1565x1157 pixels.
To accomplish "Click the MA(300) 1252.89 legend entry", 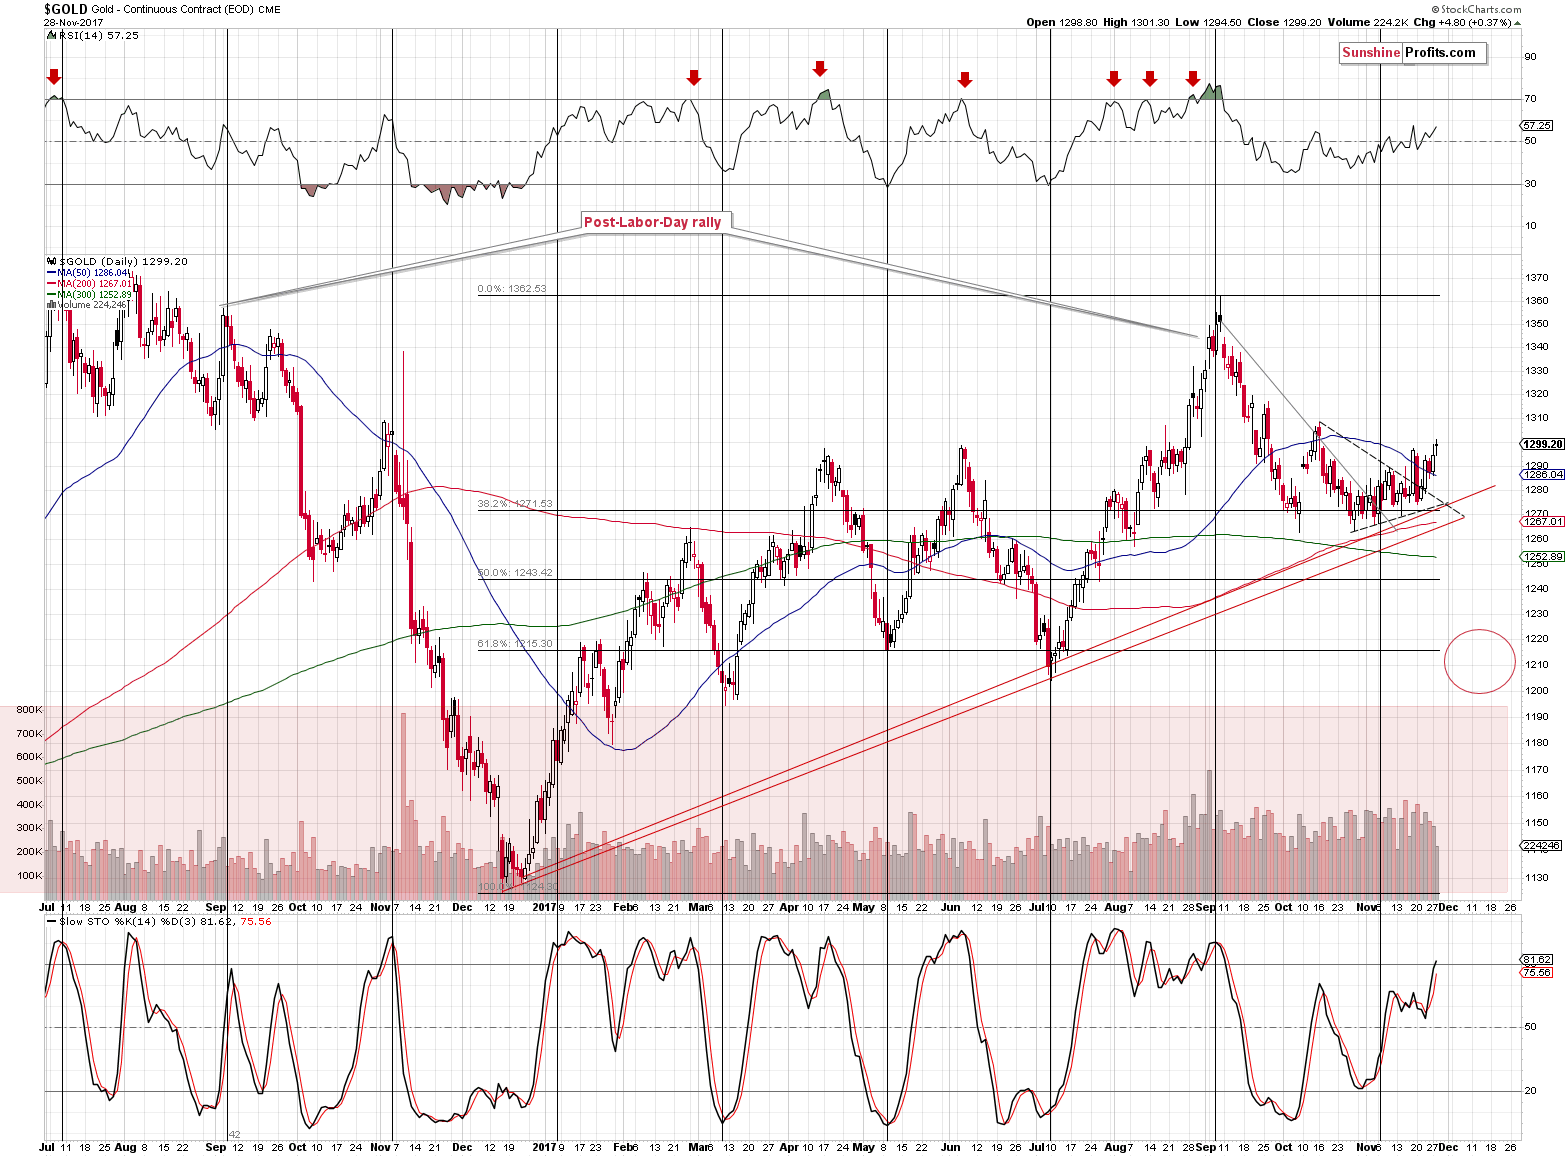I will [89, 294].
